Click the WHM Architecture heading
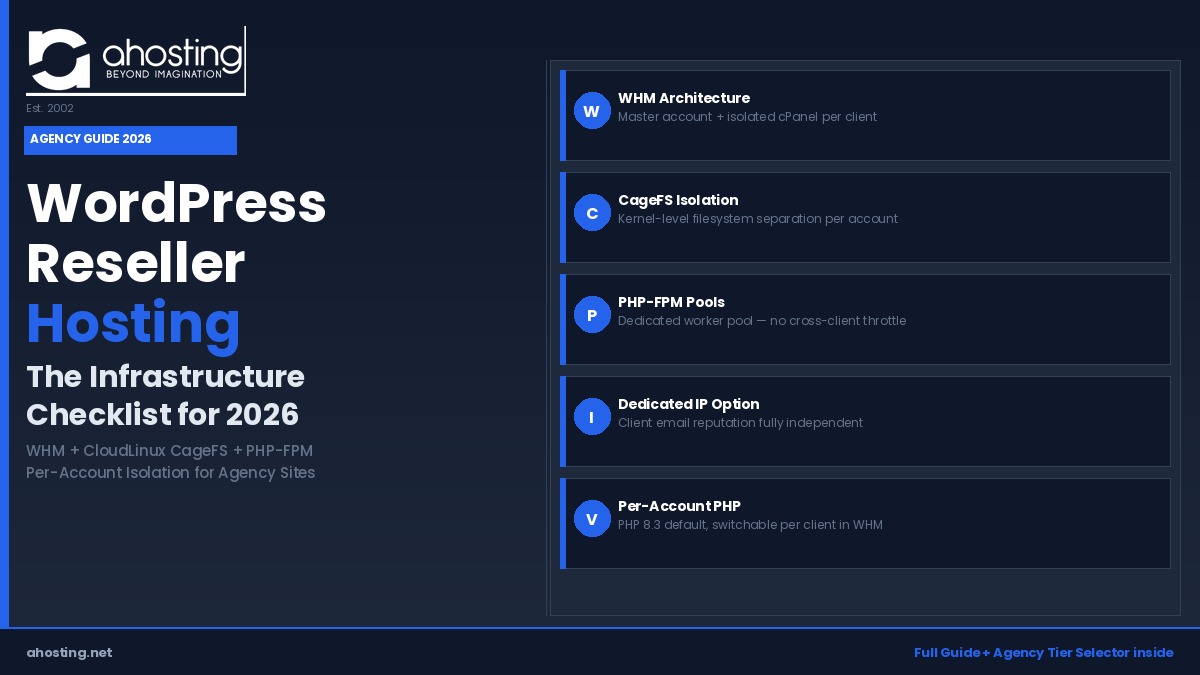 point(684,98)
